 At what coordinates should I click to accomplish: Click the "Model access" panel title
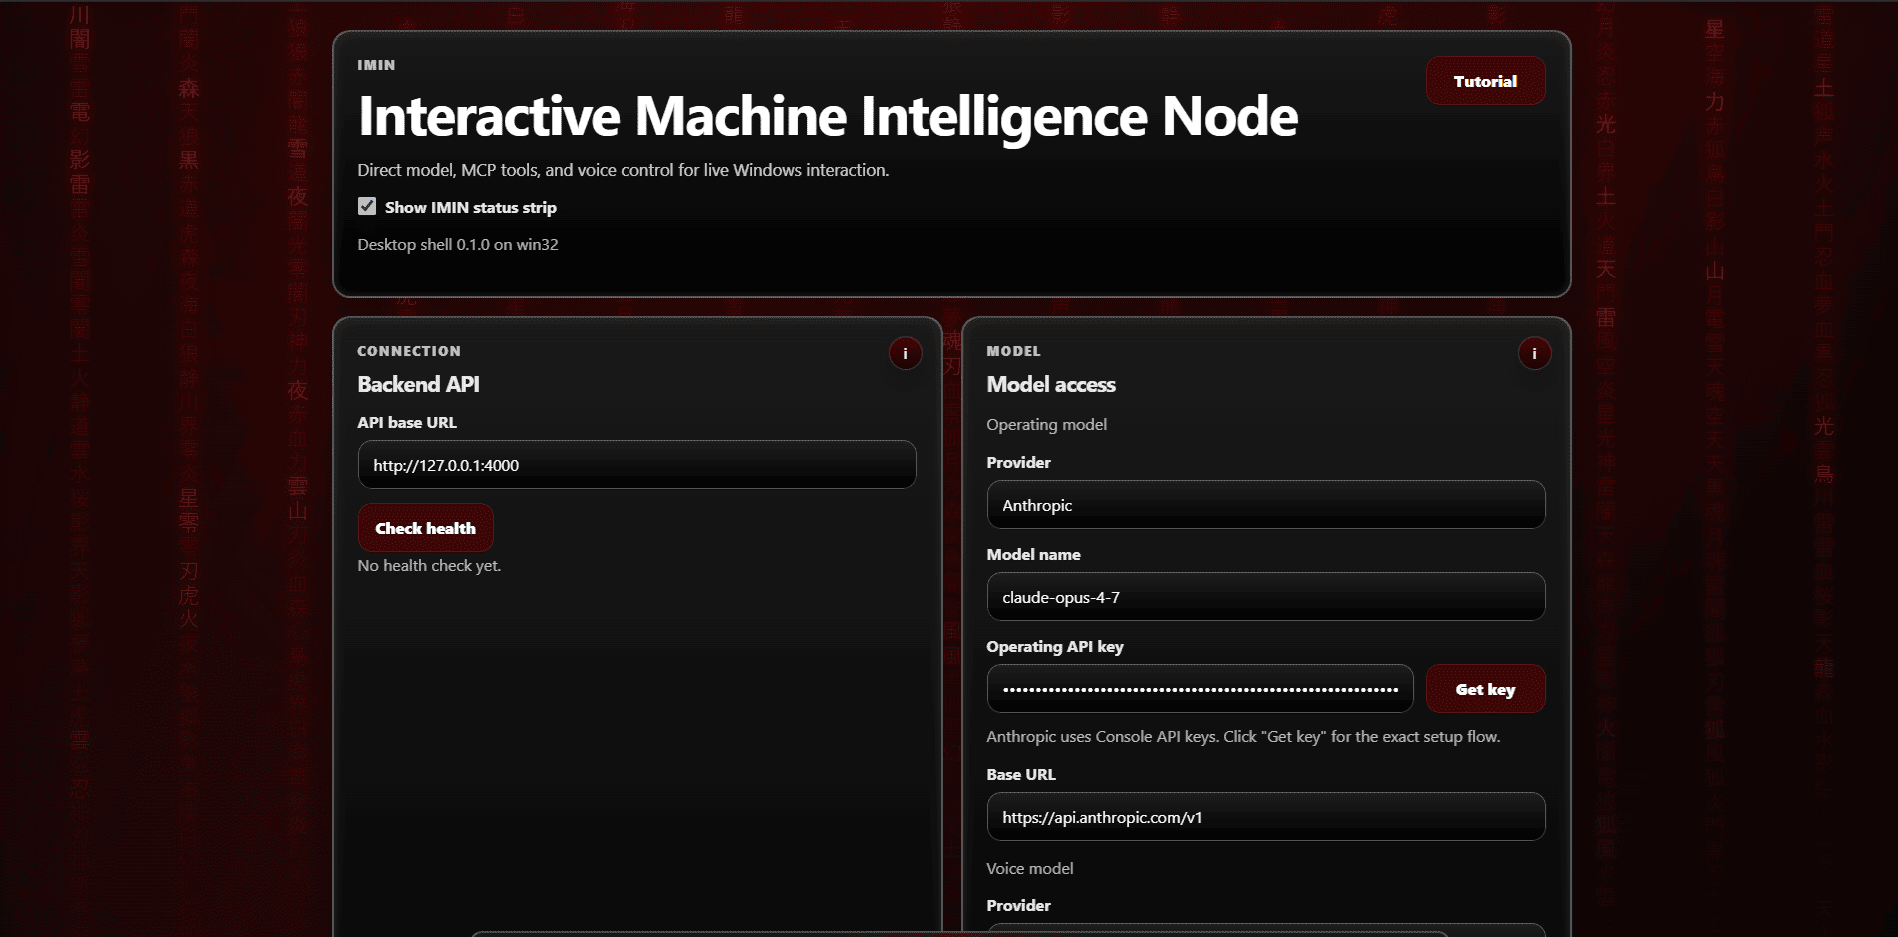[1050, 385]
